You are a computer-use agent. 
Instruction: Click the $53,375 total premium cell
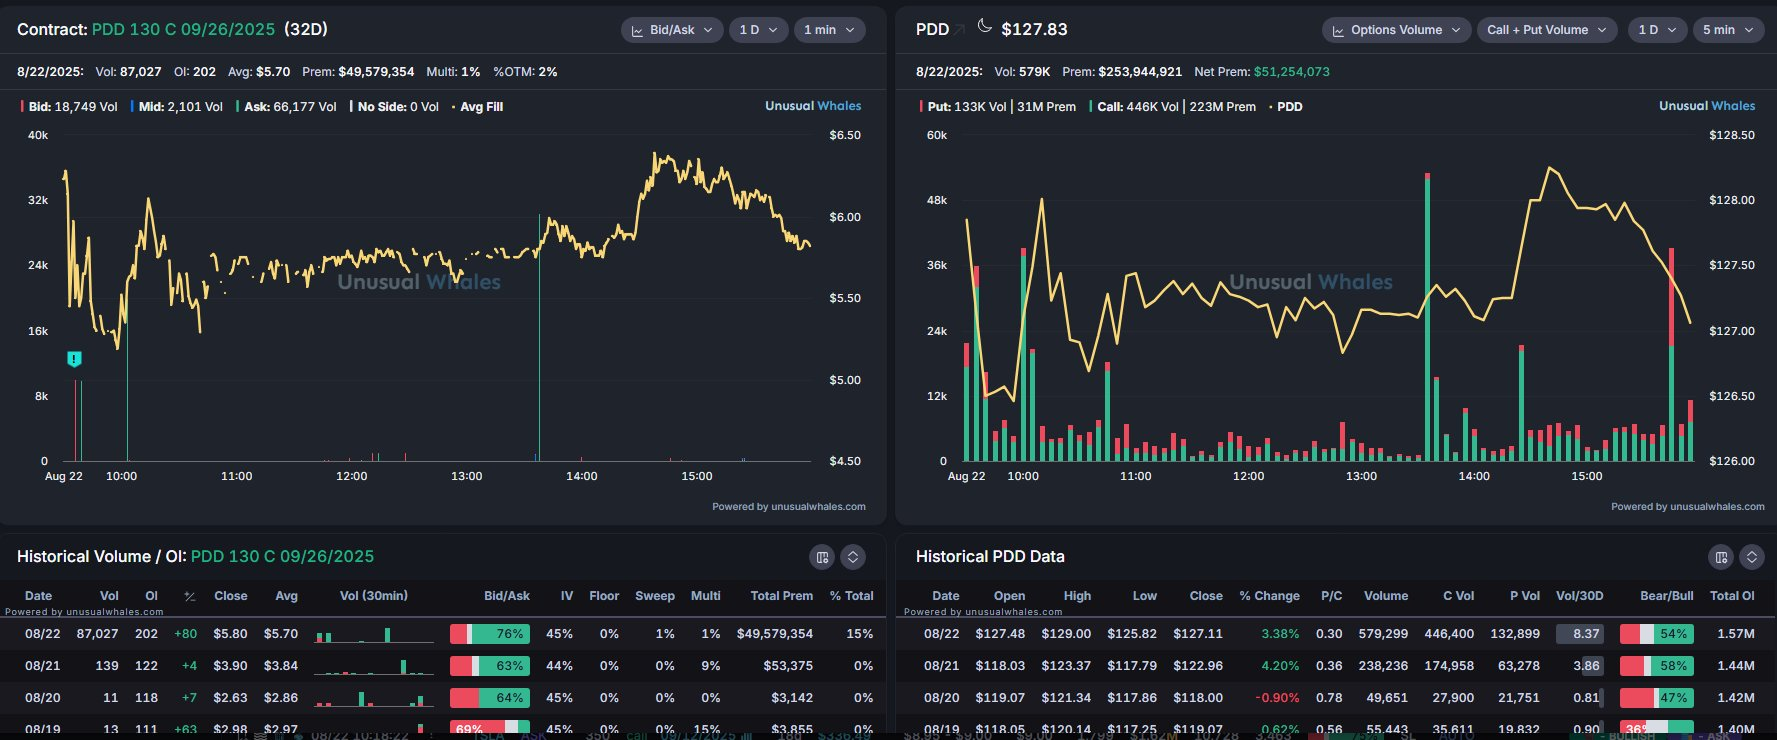point(788,666)
